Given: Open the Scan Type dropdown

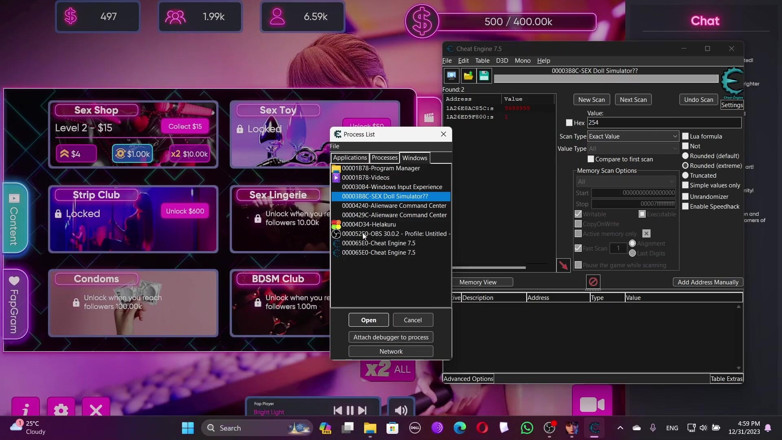Looking at the screenshot, I should pos(633,136).
